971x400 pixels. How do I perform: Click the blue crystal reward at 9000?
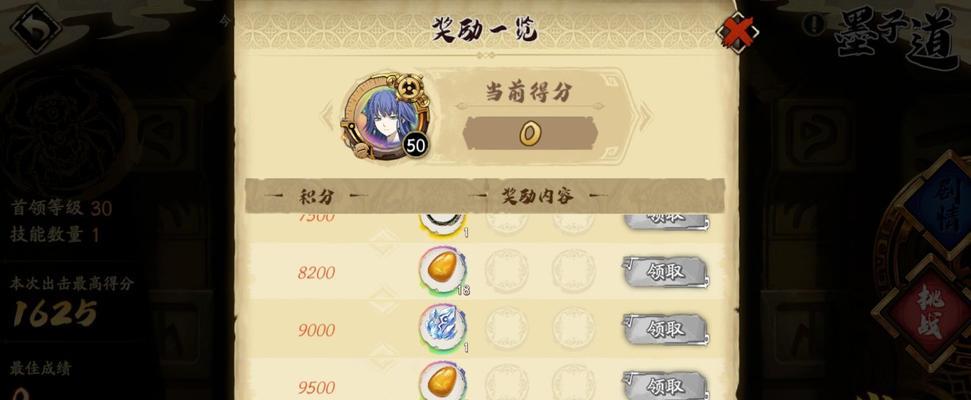point(442,327)
